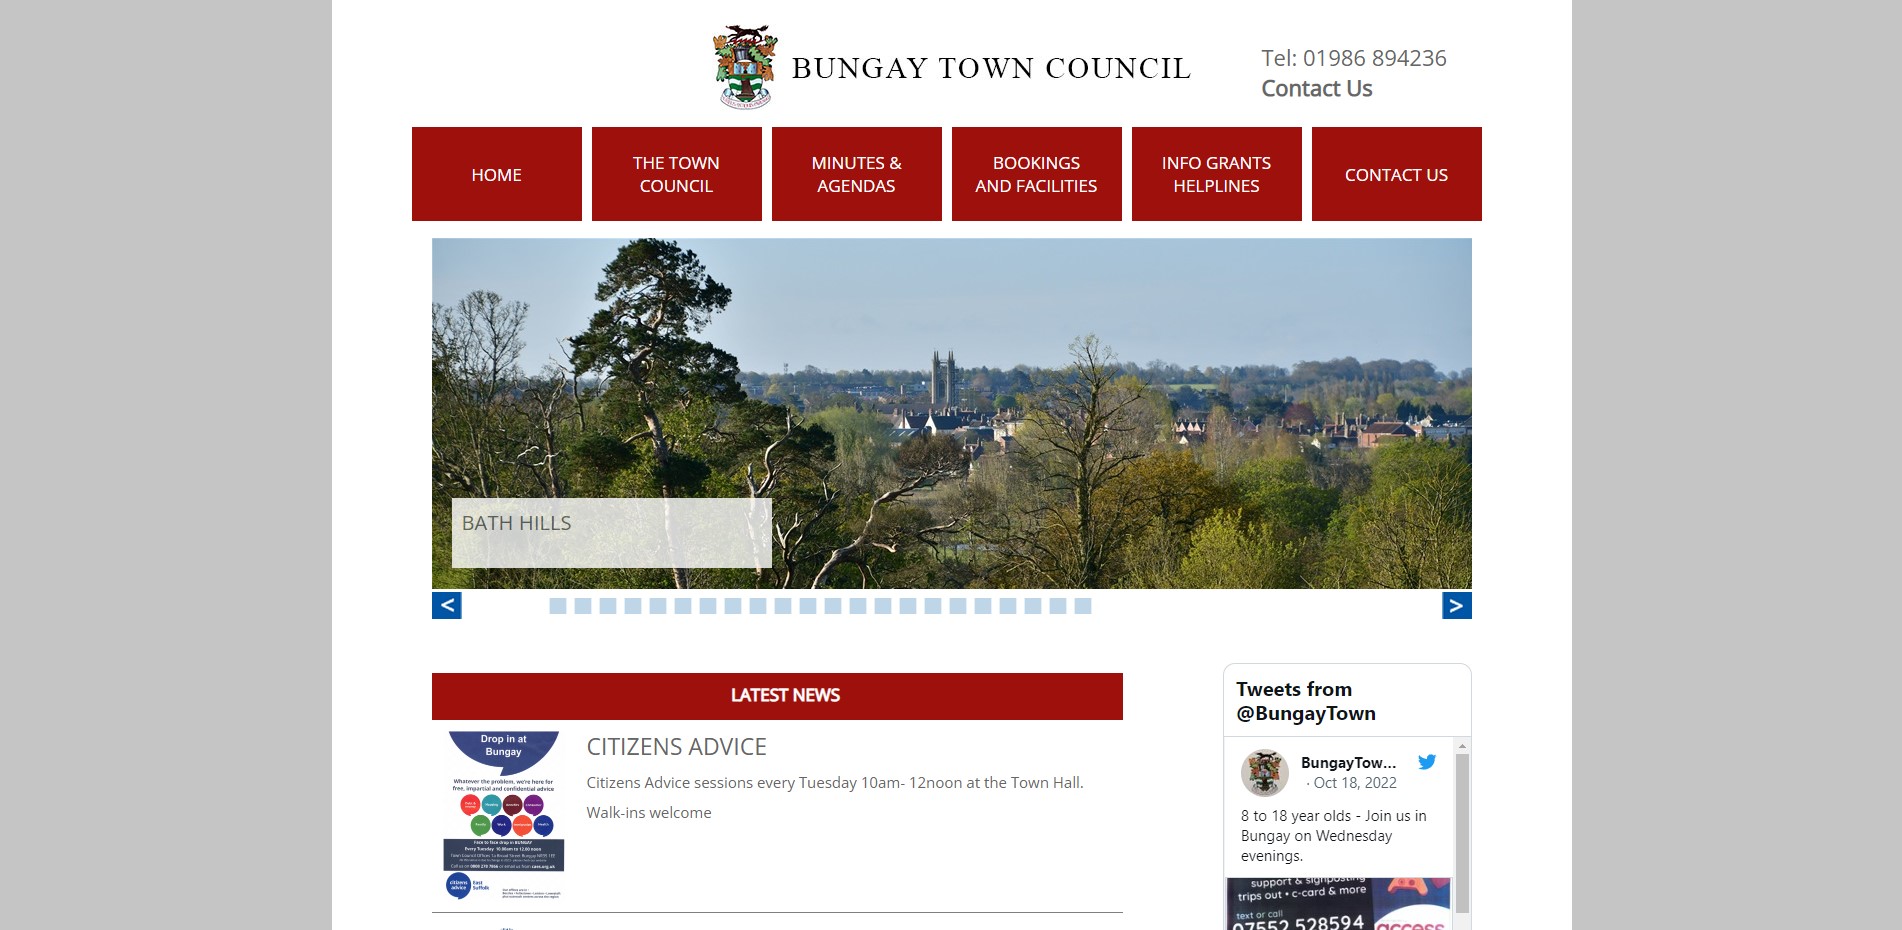Open the HOME menu item
This screenshot has width=1902, height=930.
pos(497,174)
